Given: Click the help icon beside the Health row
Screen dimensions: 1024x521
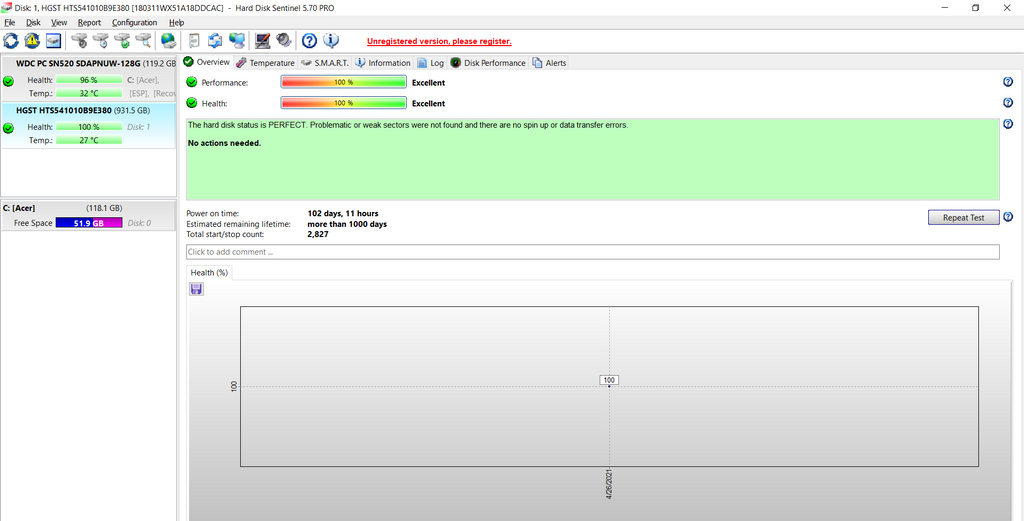Looking at the screenshot, I should (x=1008, y=103).
